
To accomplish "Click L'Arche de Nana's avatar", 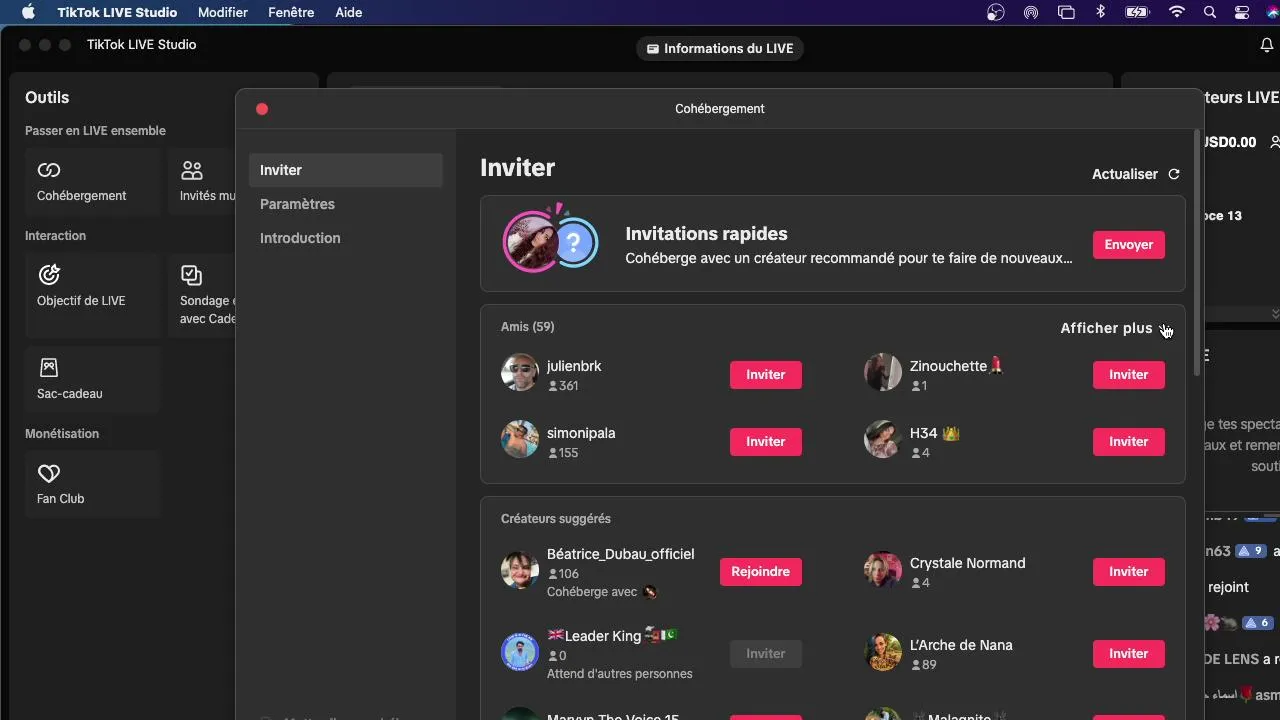I will click(x=883, y=652).
